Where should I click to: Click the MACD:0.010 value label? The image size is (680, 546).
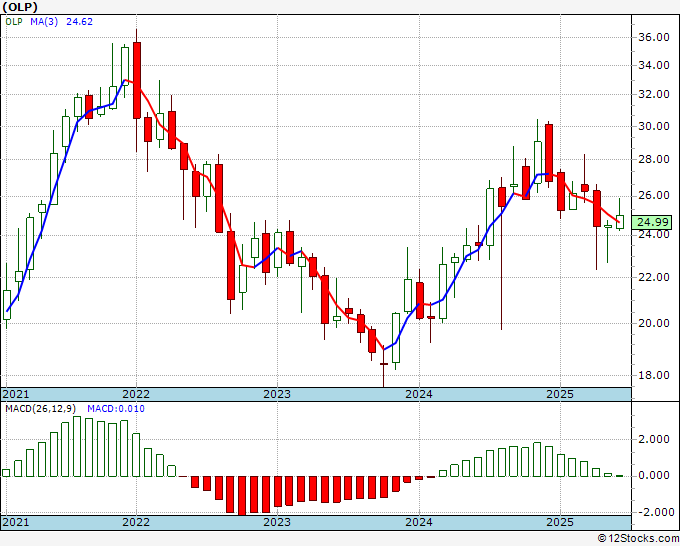point(116,409)
